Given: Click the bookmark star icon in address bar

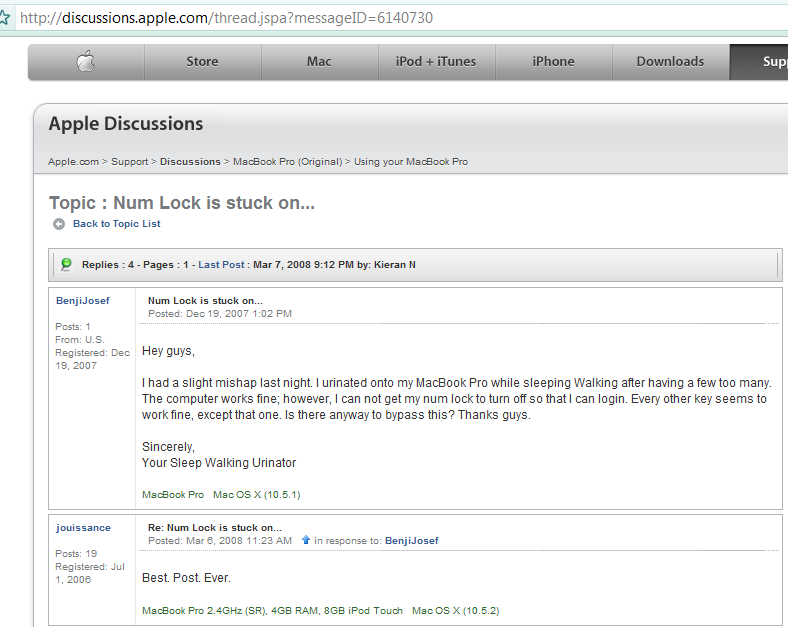Looking at the screenshot, I should (4, 18).
